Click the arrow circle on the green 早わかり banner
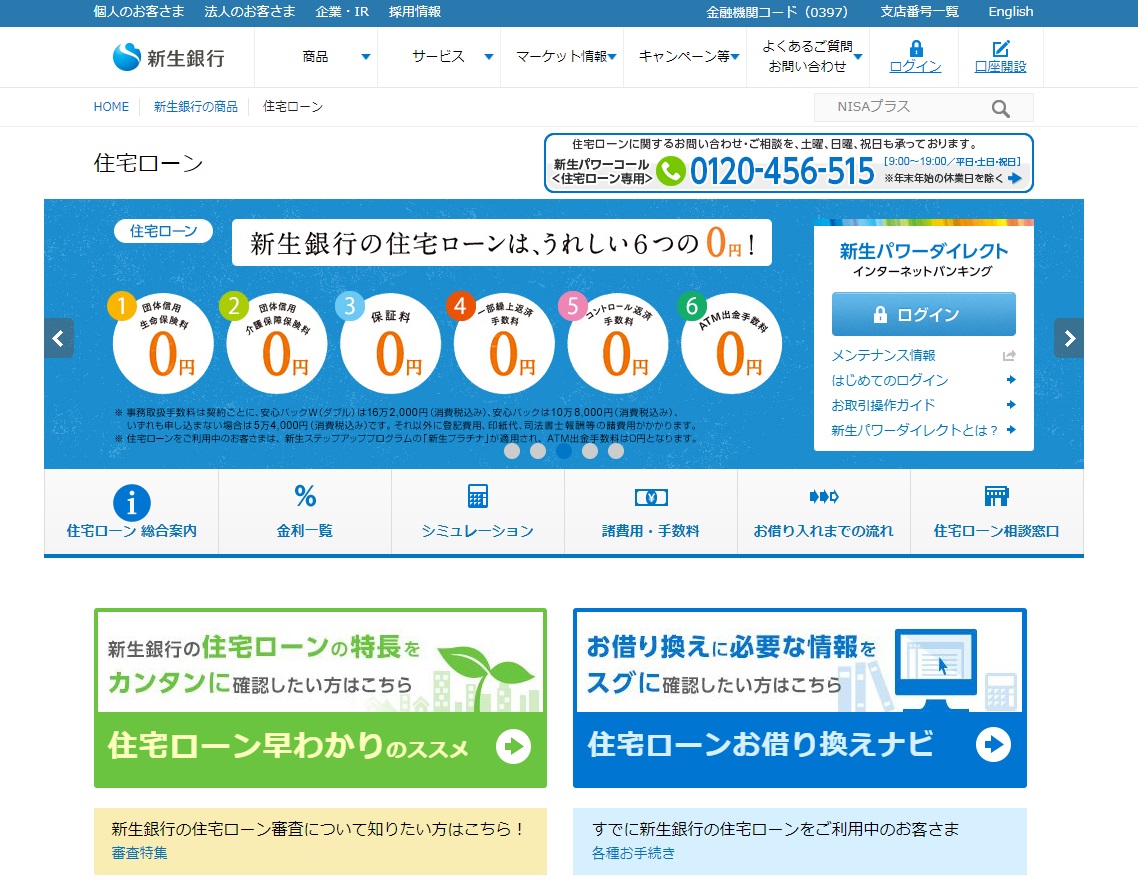Image resolution: width=1138 pixels, height=891 pixels. point(513,747)
